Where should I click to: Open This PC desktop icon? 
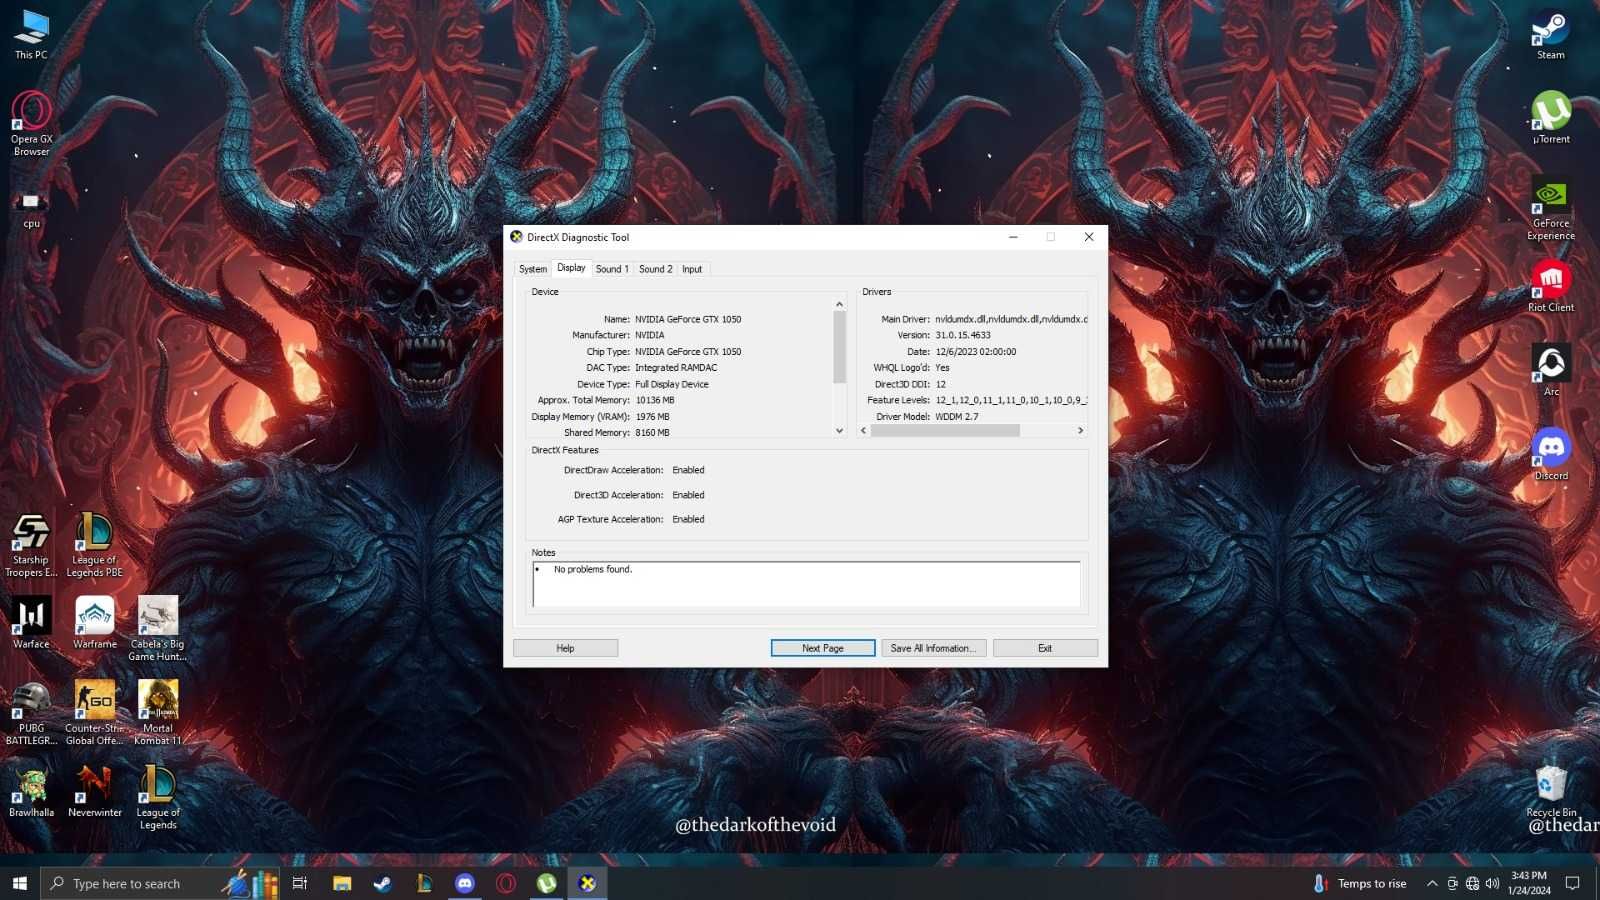tap(31, 35)
